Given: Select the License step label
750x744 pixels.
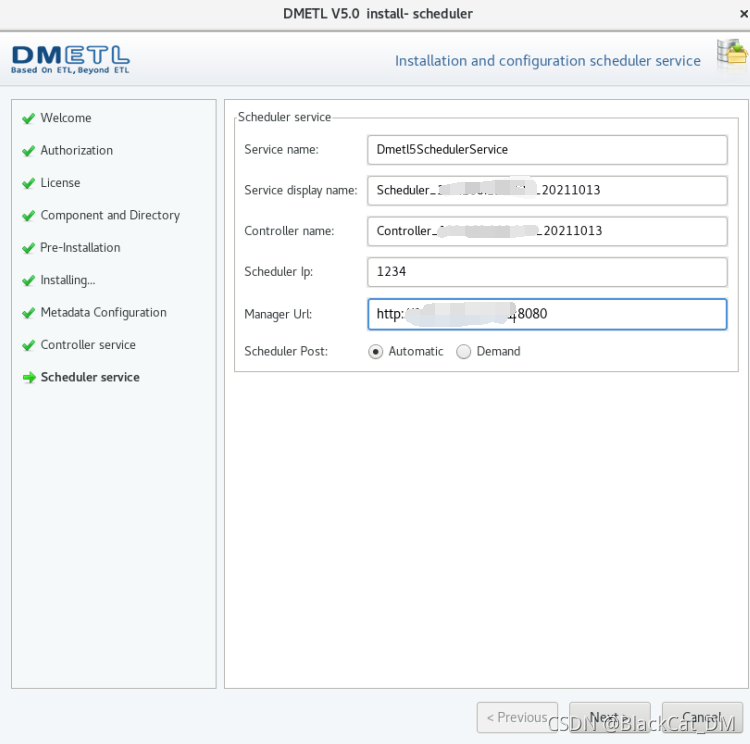Looking at the screenshot, I should coord(60,183).
